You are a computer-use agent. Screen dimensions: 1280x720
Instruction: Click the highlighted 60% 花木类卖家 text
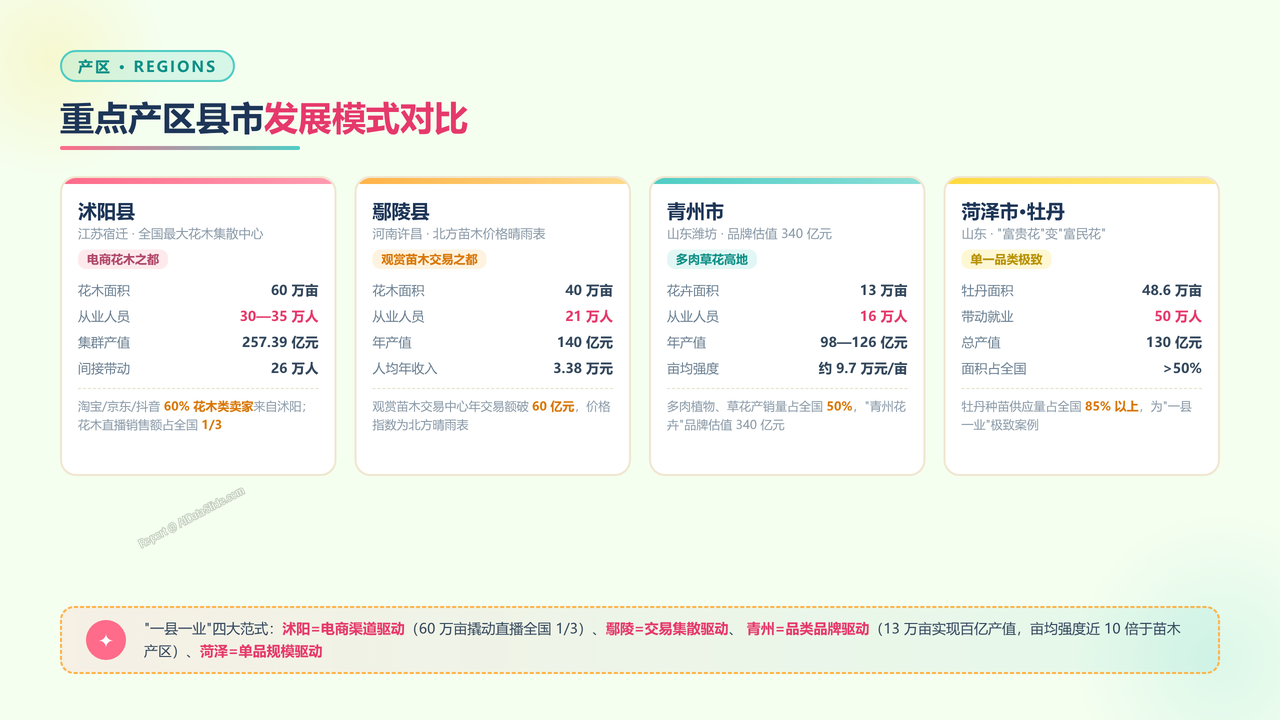click(x=208, y=406)
